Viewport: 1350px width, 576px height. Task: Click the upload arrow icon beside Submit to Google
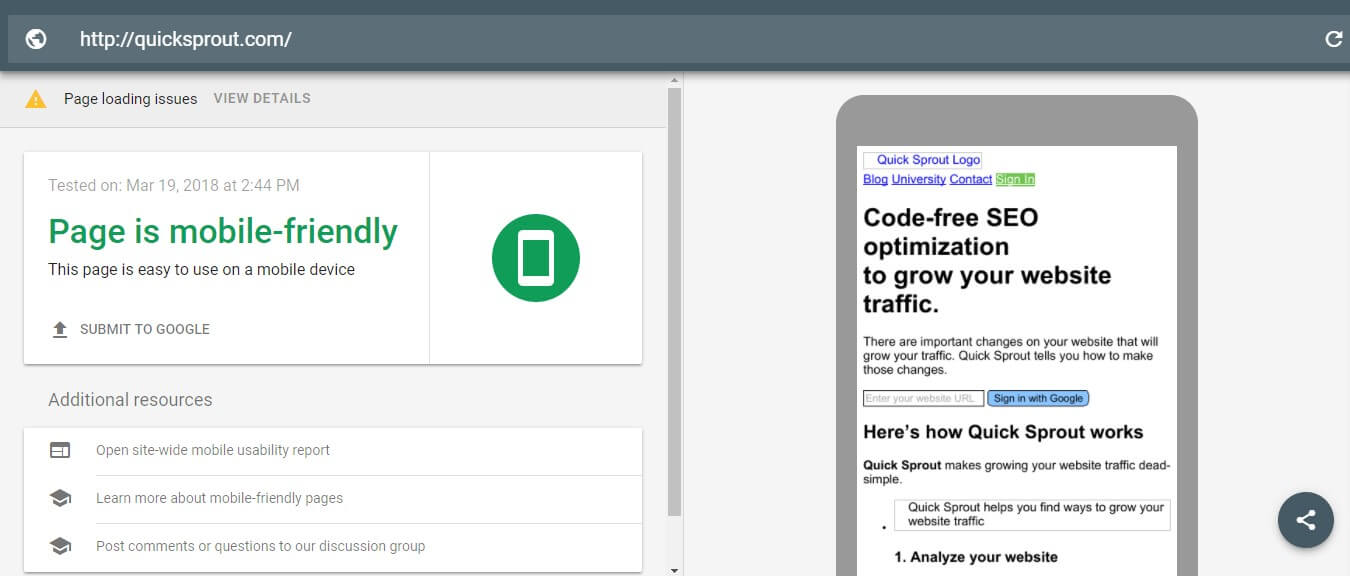[x=60, y=329]
